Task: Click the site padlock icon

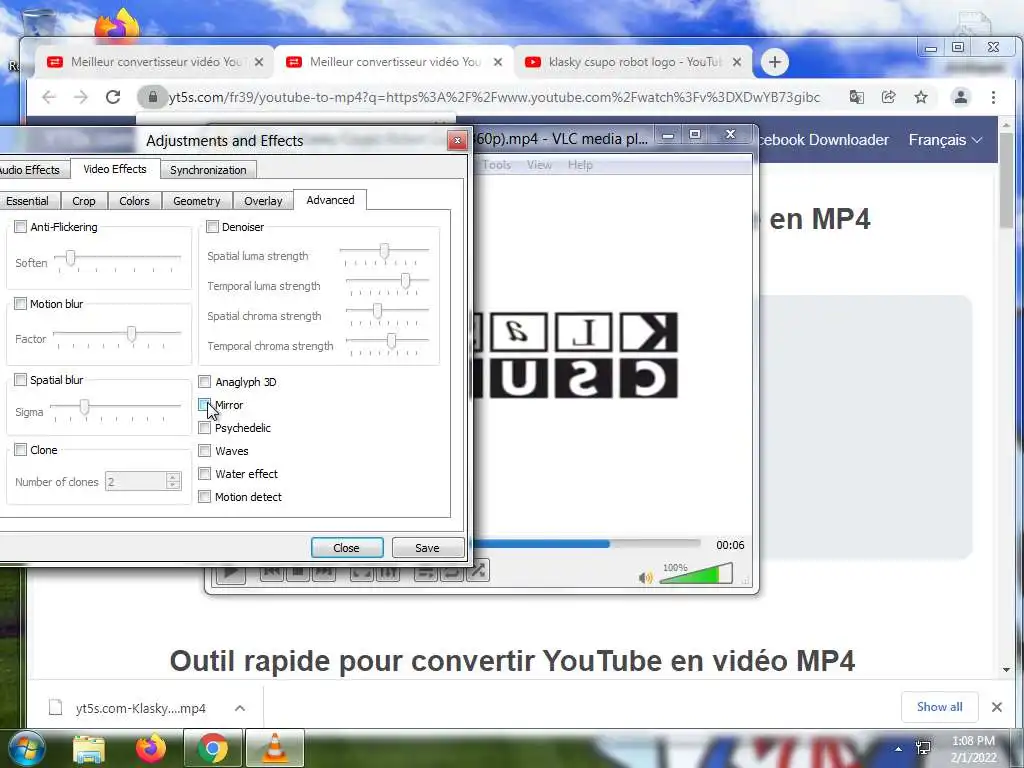Action: 152,97
